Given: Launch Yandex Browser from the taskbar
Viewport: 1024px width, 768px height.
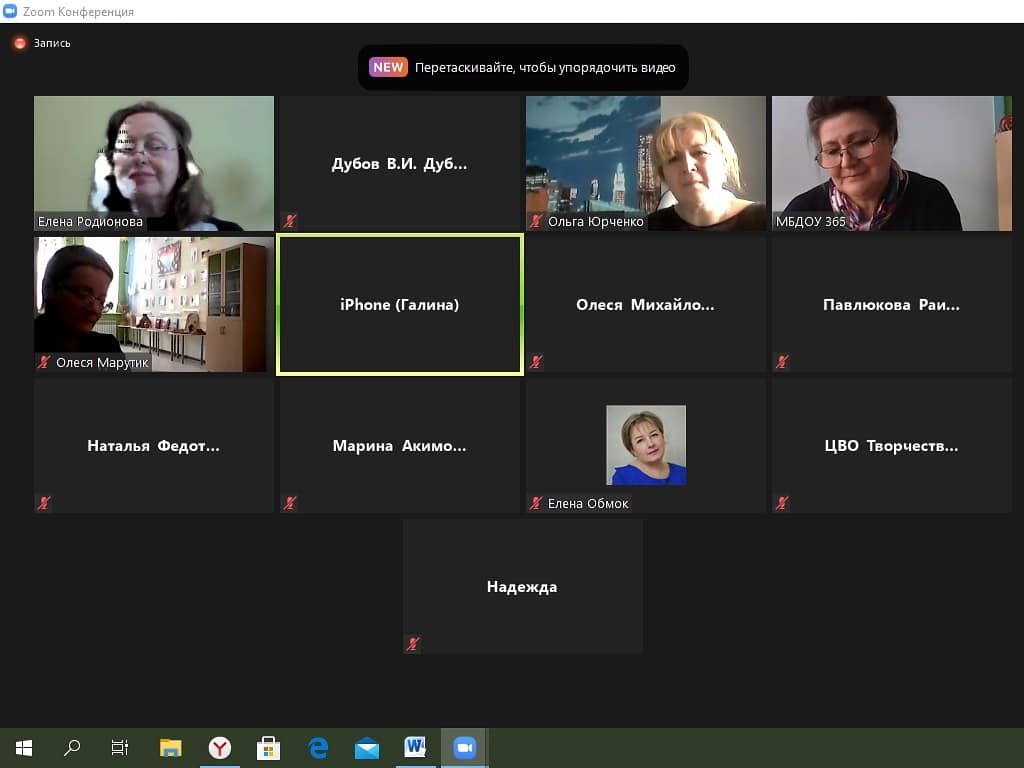Looking at the screenshot, I should [x=219, y=748].
